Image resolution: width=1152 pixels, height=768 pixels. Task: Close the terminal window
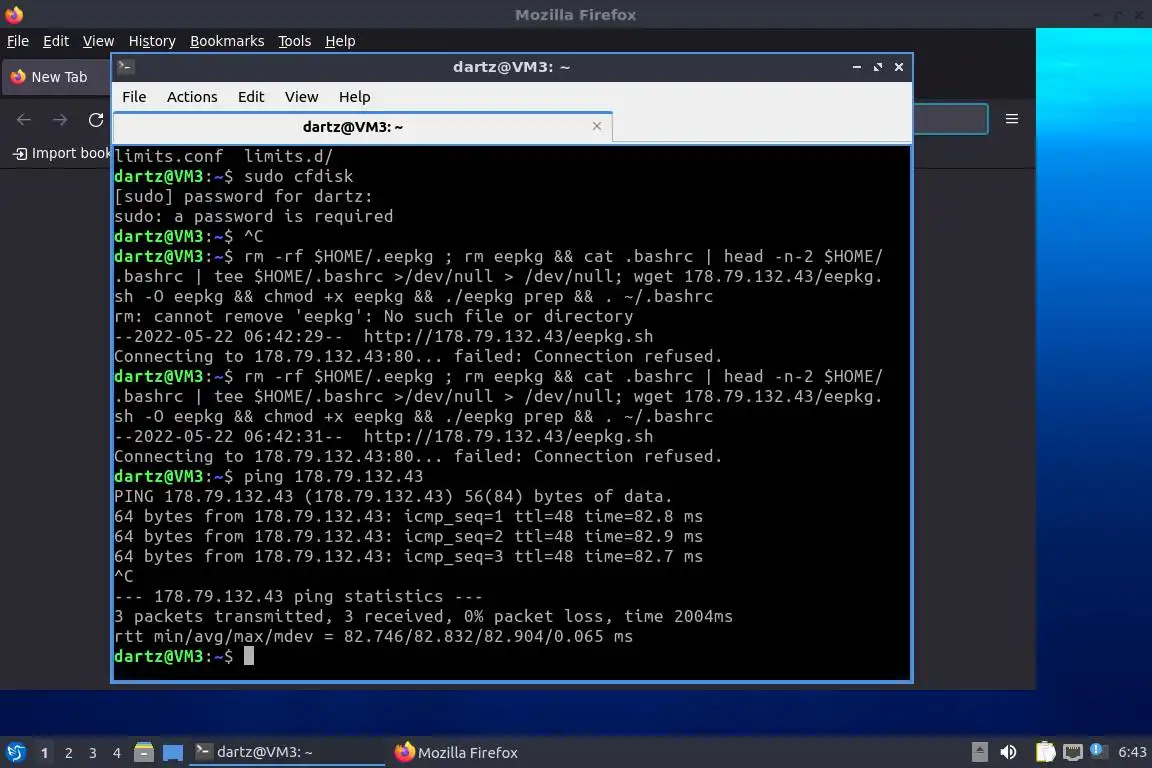(x=899, y=67)
